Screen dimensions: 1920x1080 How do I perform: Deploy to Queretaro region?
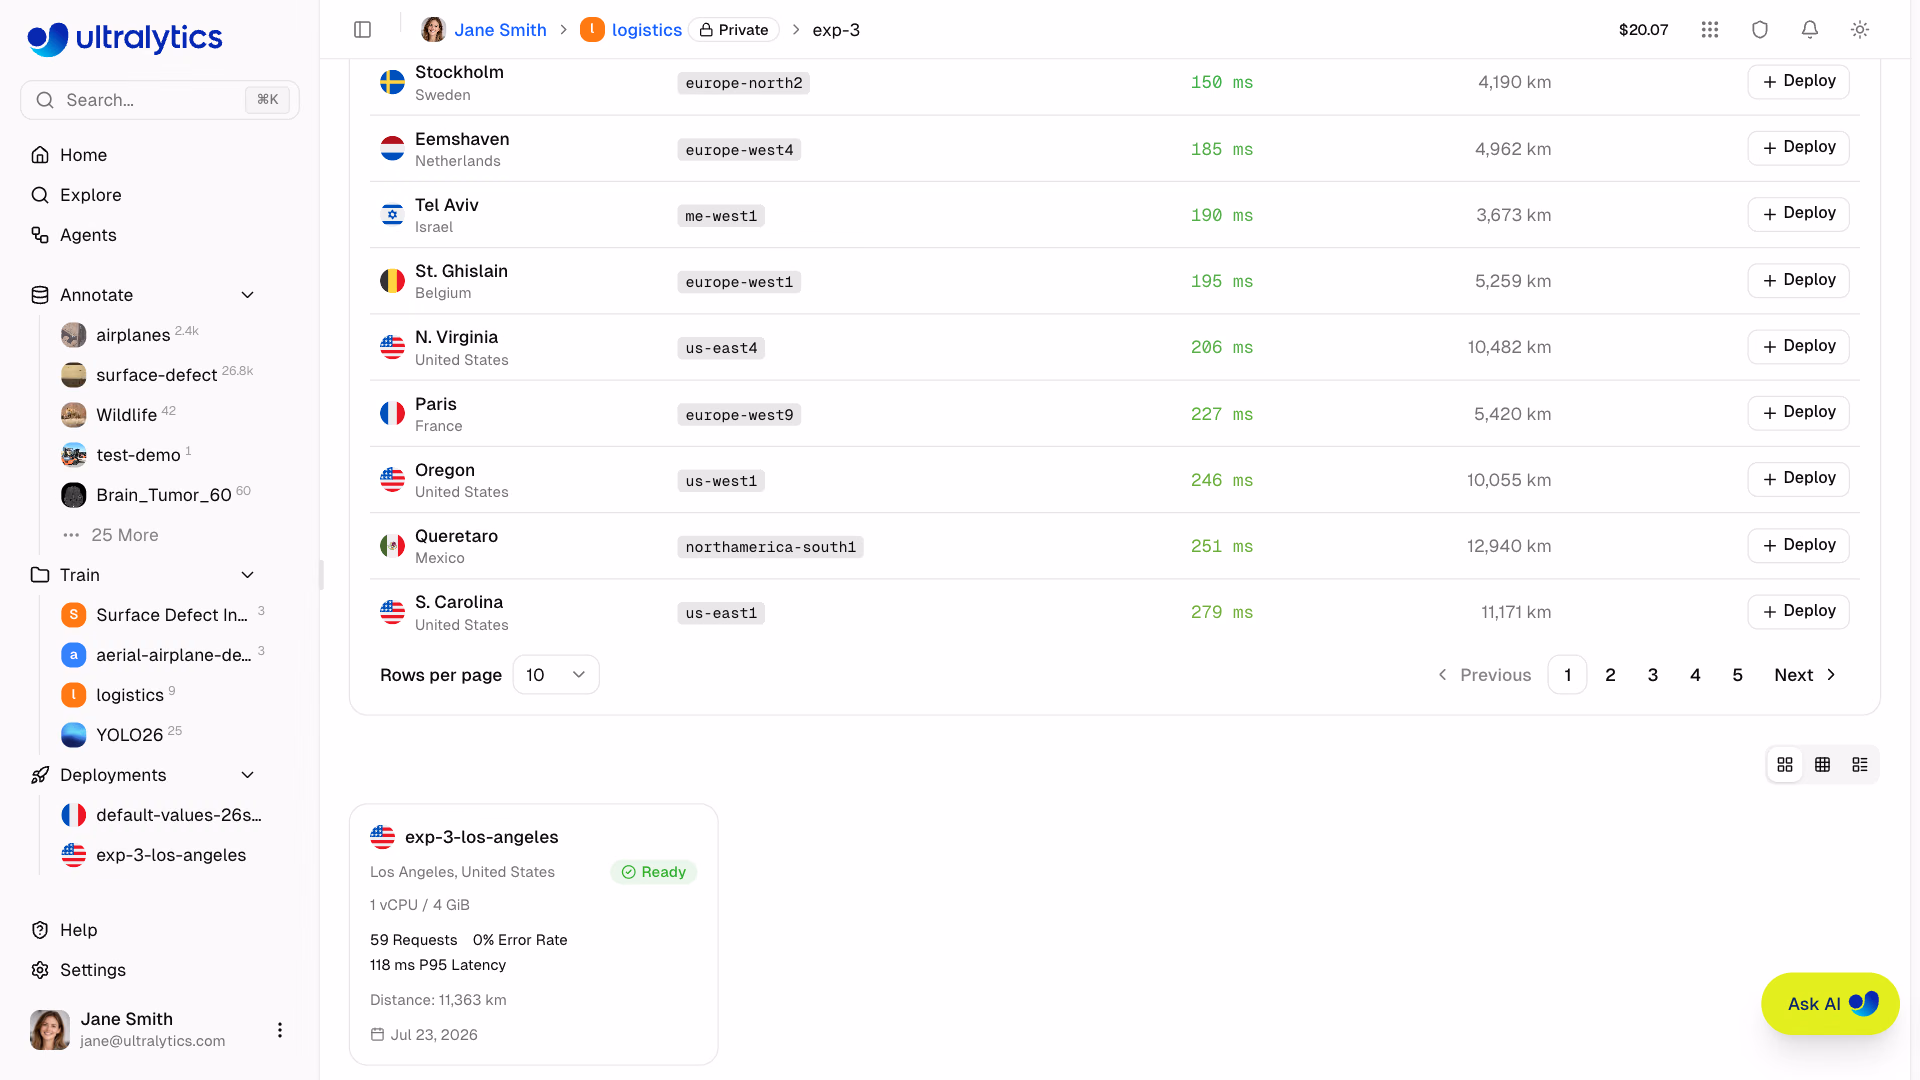[x=1798, y=545]
